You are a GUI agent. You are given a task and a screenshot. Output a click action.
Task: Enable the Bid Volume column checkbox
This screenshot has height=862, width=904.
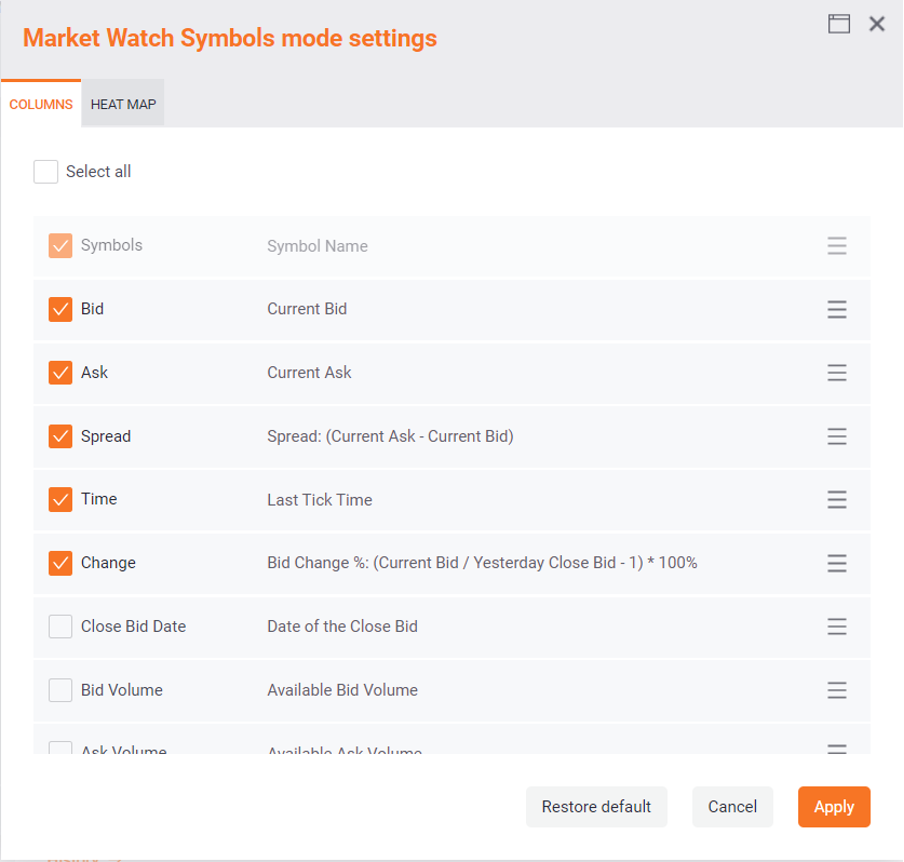(60, 690)
